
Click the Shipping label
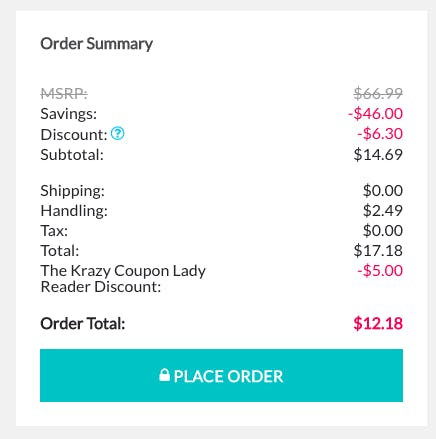coord(73,191)
